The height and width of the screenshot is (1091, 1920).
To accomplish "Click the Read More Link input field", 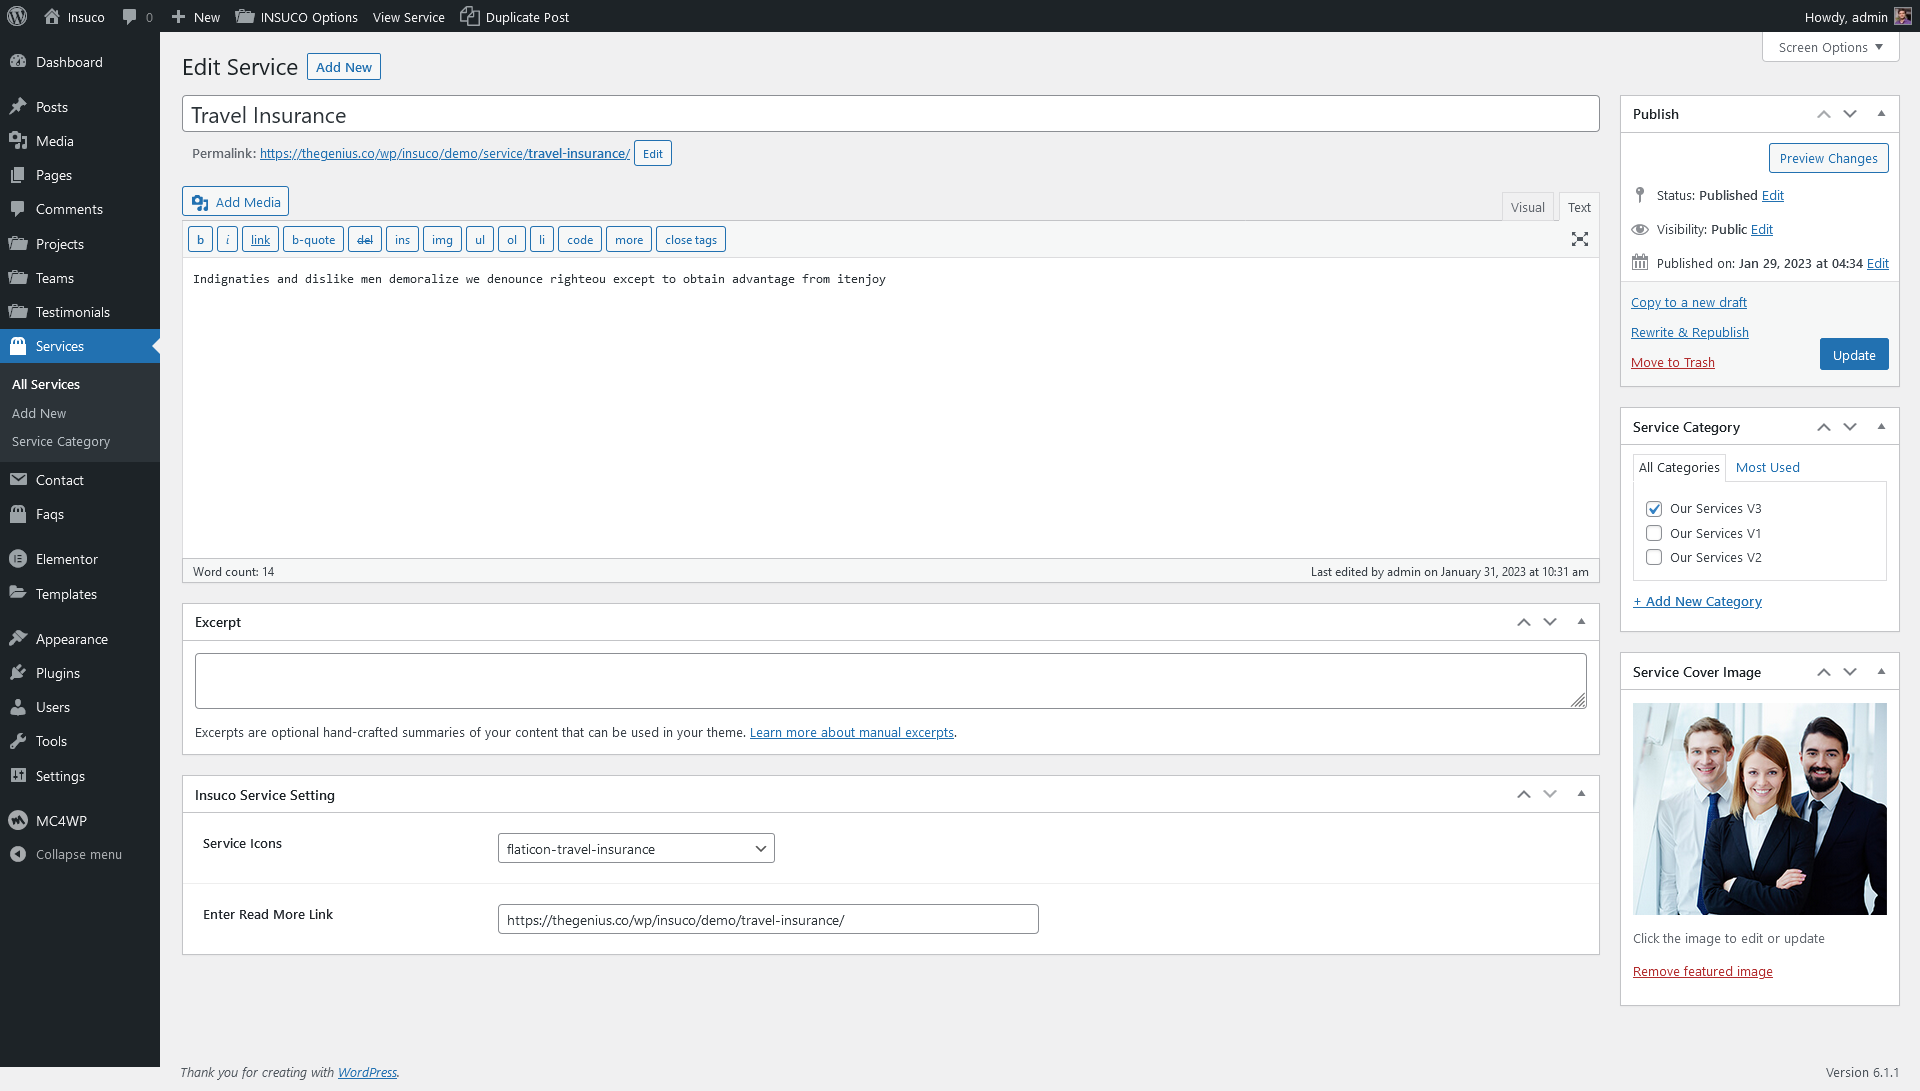I will (x=767, y=920).
